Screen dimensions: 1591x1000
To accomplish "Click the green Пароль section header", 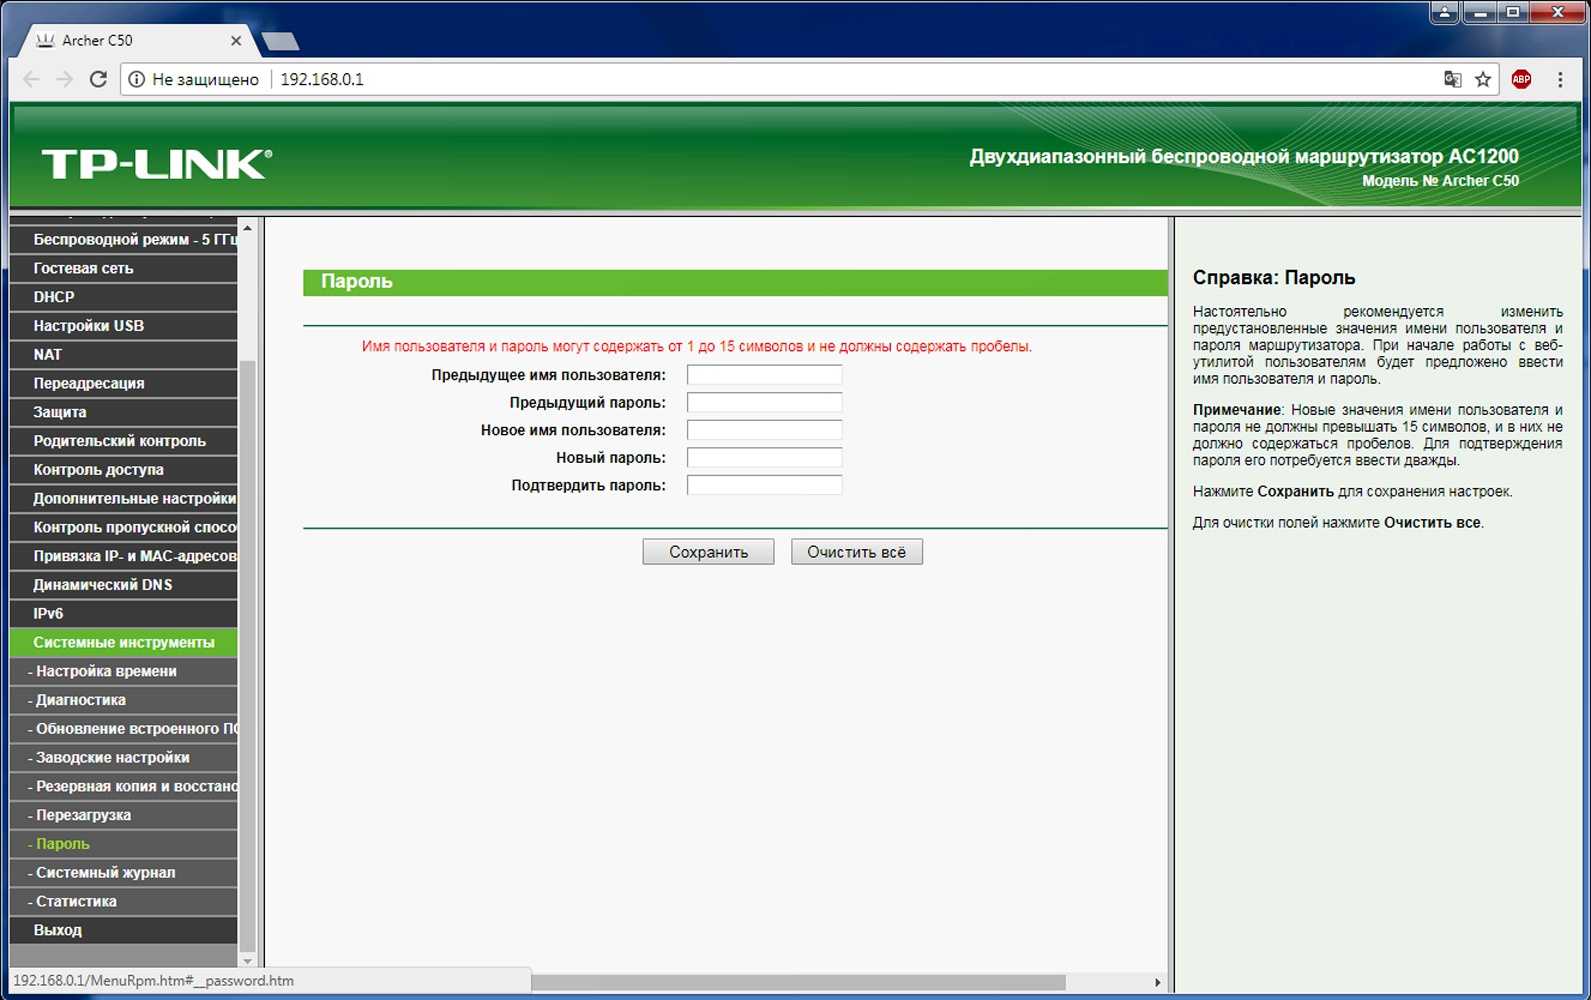I will (735, 282).
